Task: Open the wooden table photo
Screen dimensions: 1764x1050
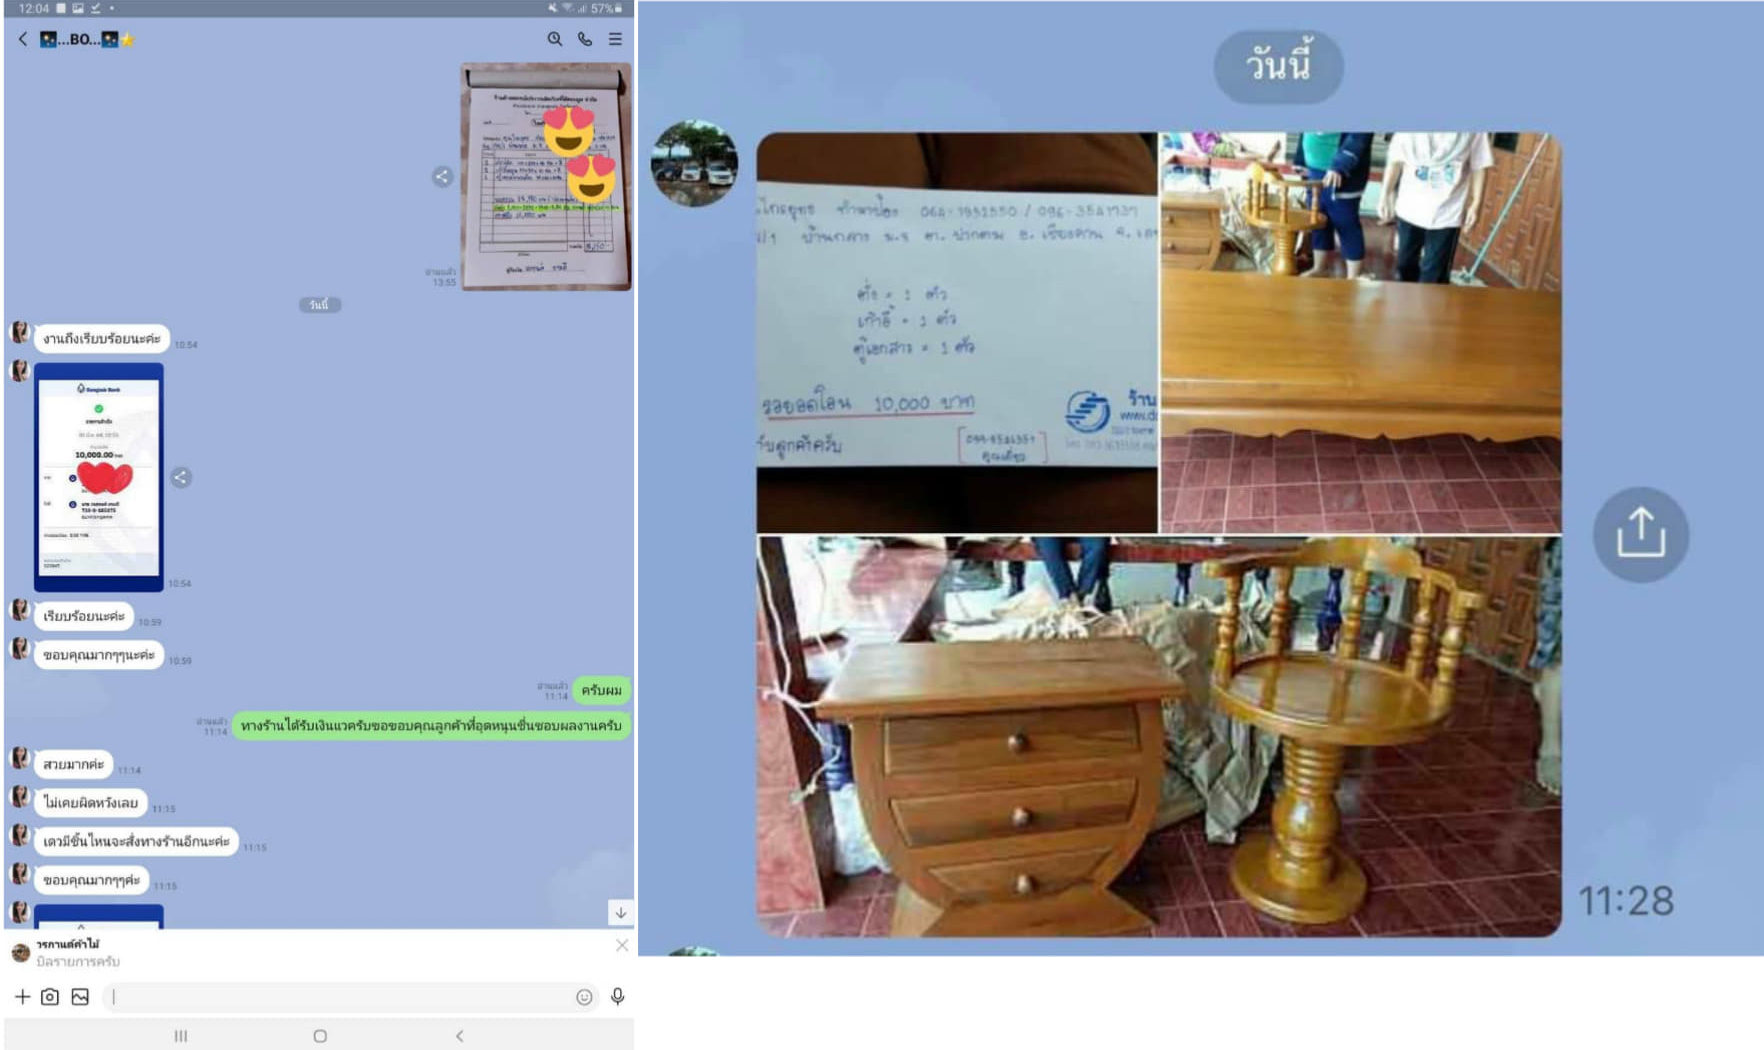Action: point(1360,332)
